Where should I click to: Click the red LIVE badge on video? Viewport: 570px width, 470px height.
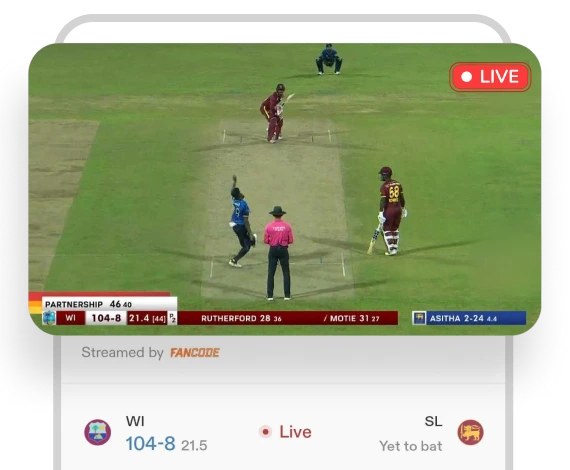(490, 77)
